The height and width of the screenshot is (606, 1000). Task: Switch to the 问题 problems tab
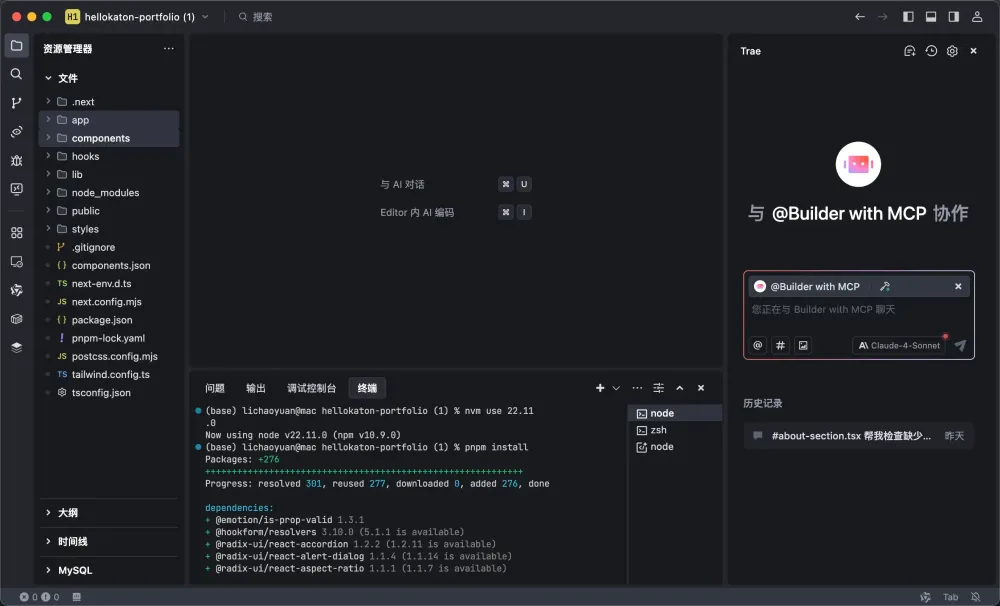(215, 388)
